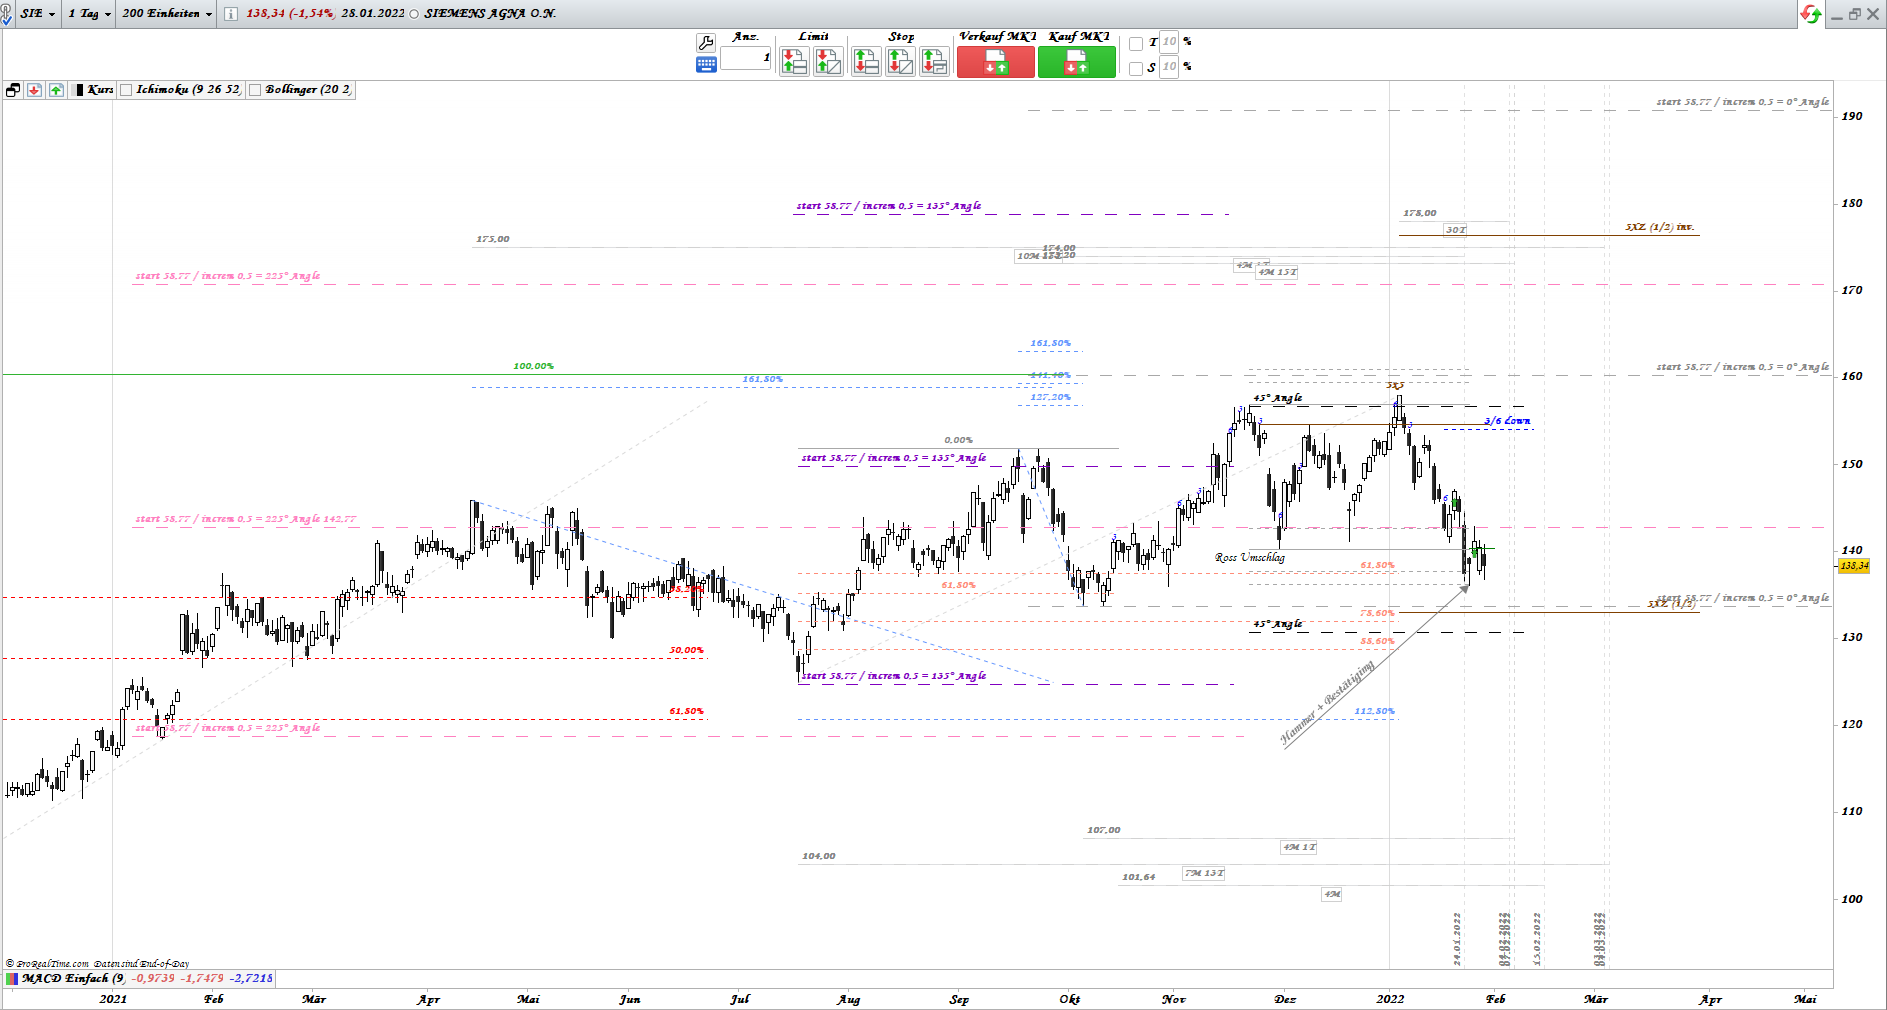The image size is (1887, 1010).
Task: Click the S percent value field
Action: click(x=1169, y=67)
